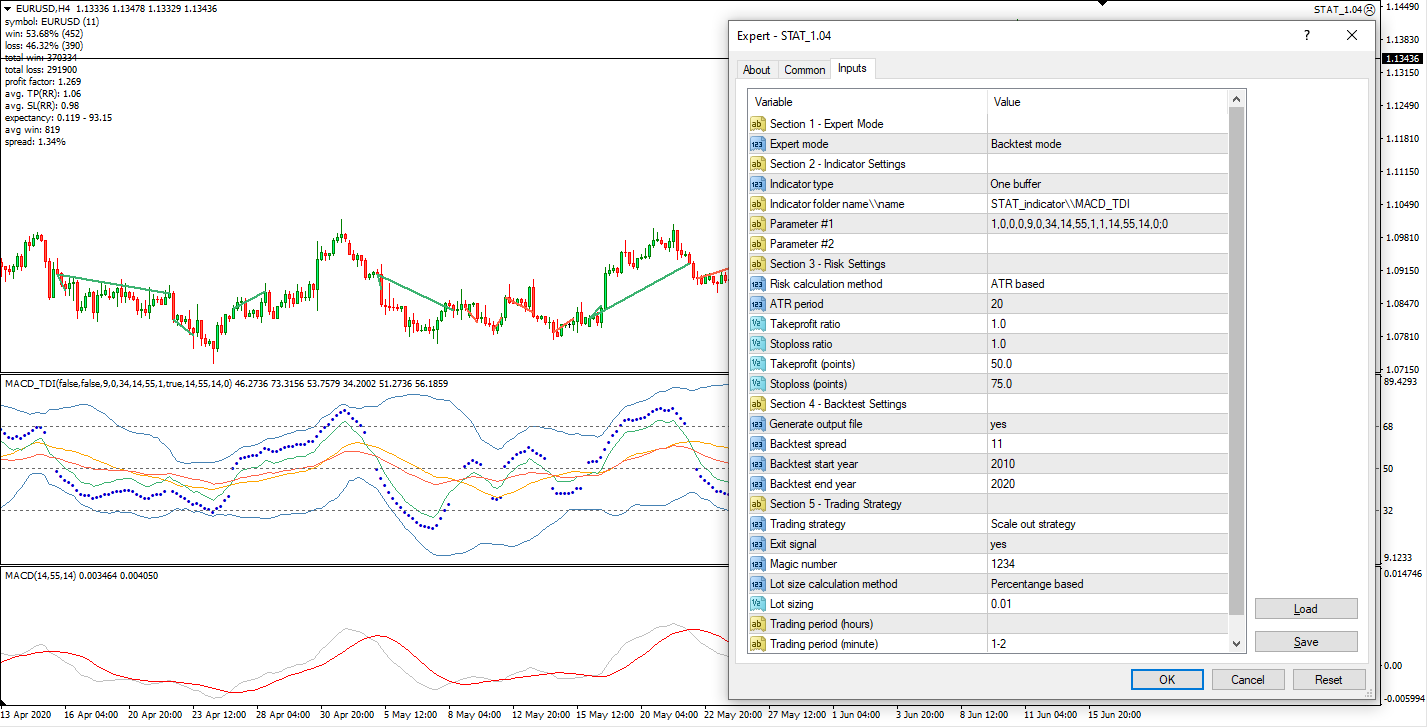Open the Trading strategy value dropdown
This screenshot has width=1427, height=727.
[x=1106, y=524]
